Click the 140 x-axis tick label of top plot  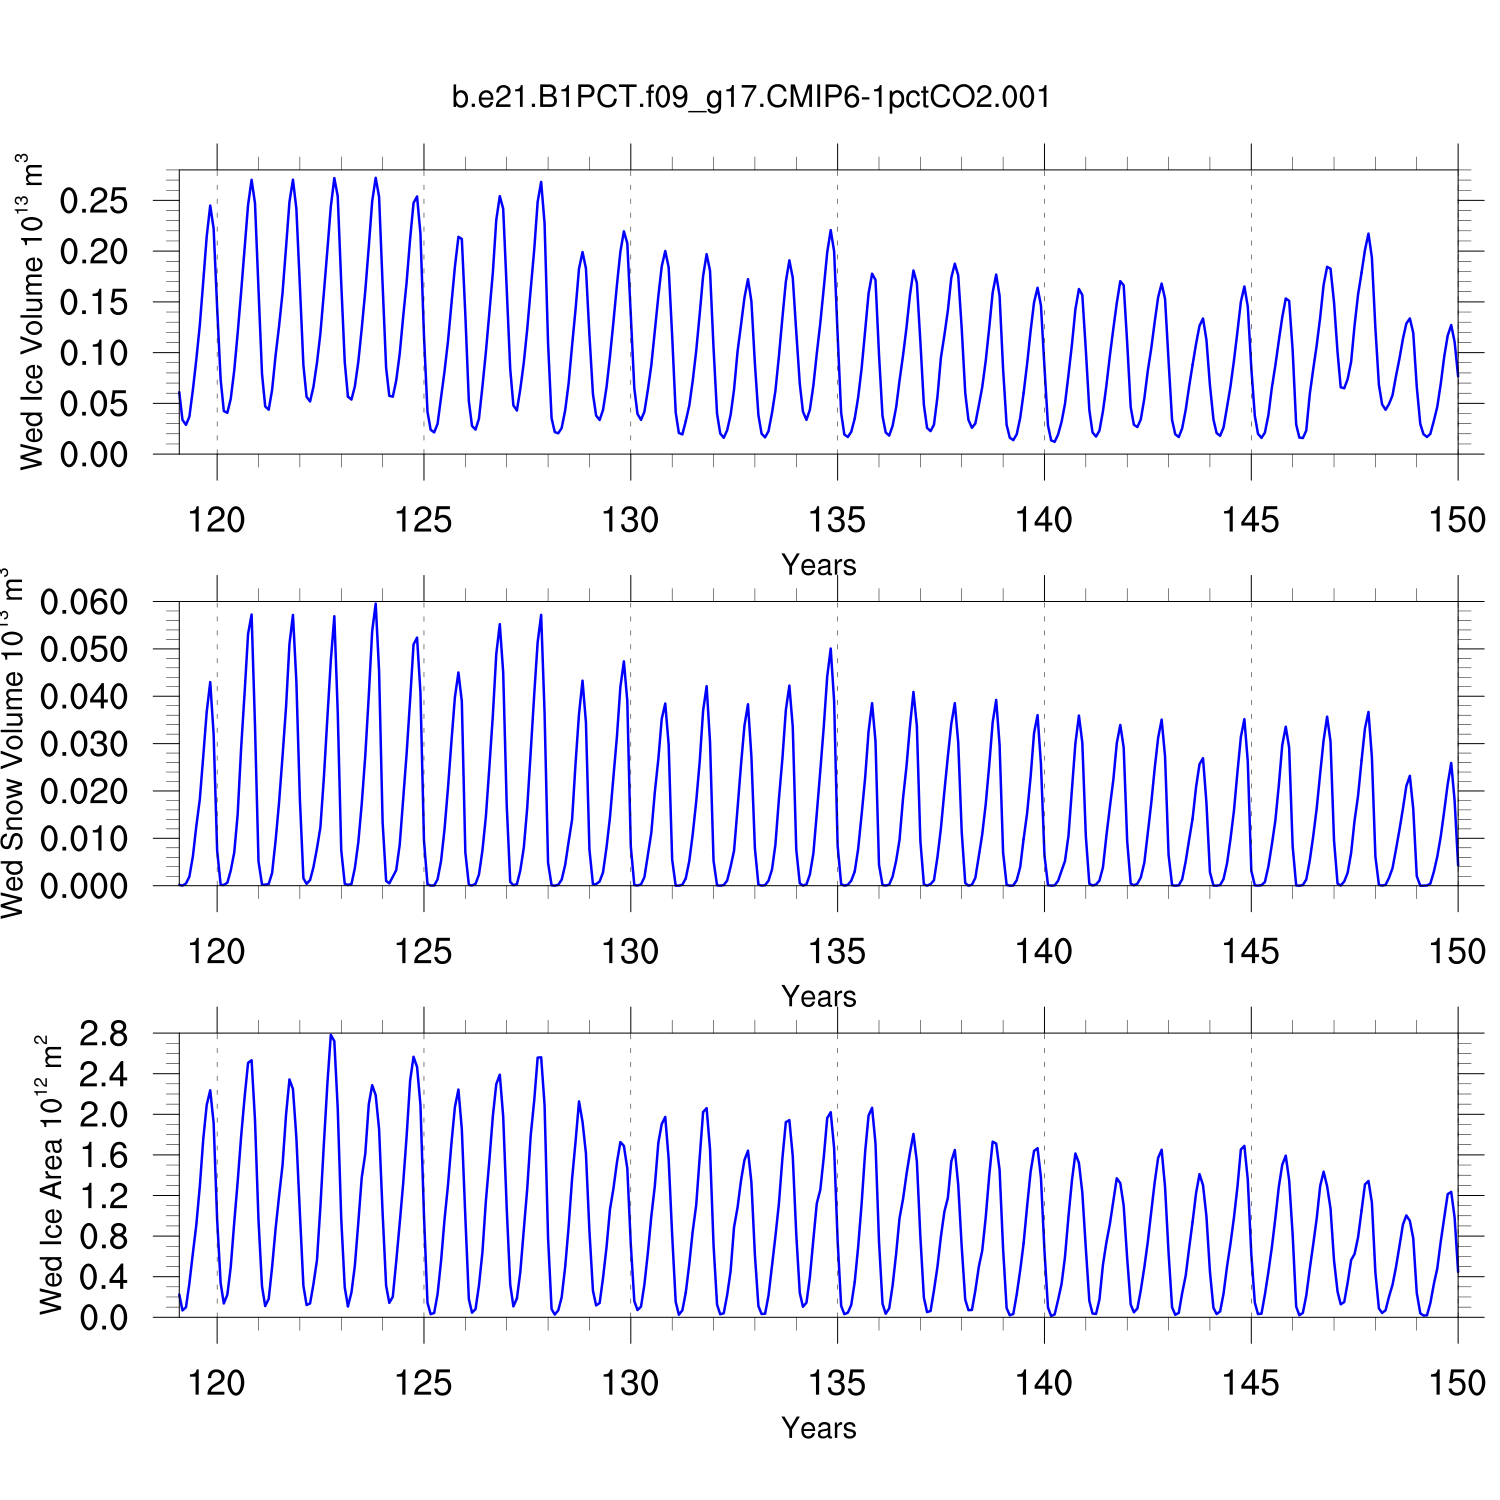[1043, 520]
